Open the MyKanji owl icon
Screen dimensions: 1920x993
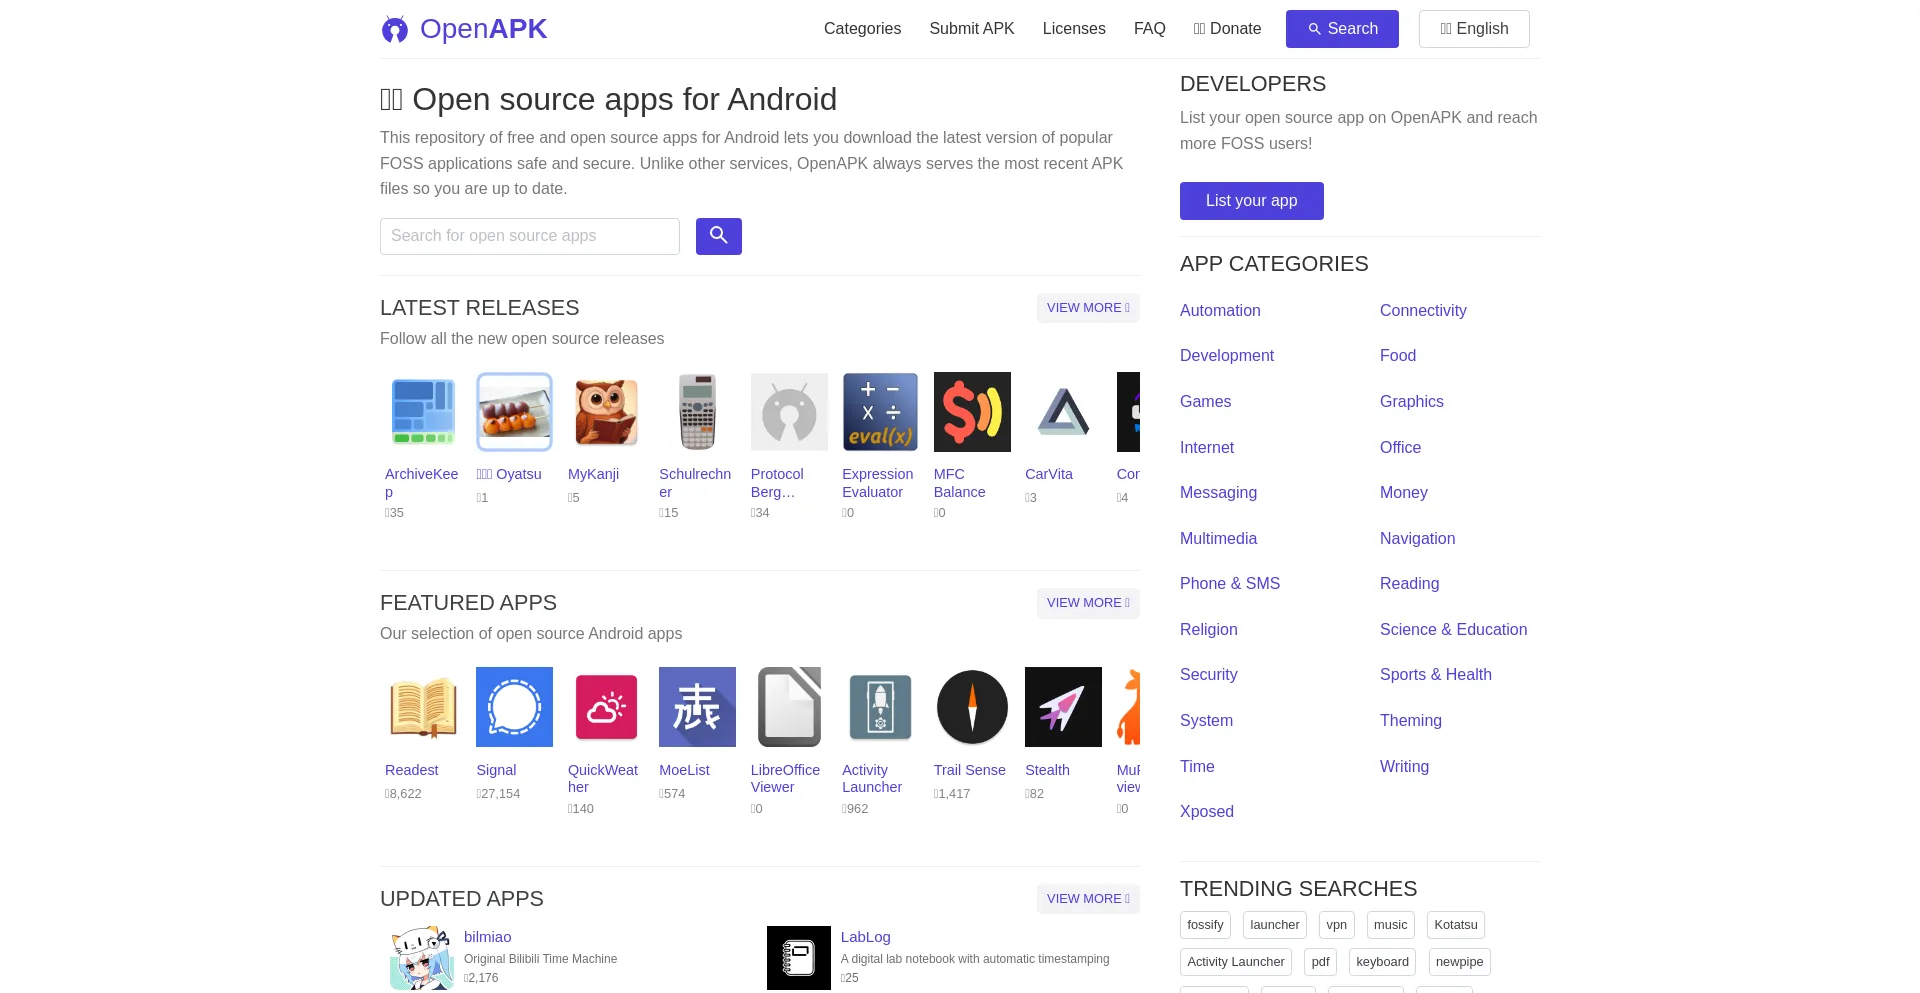(x=606, y=412)
